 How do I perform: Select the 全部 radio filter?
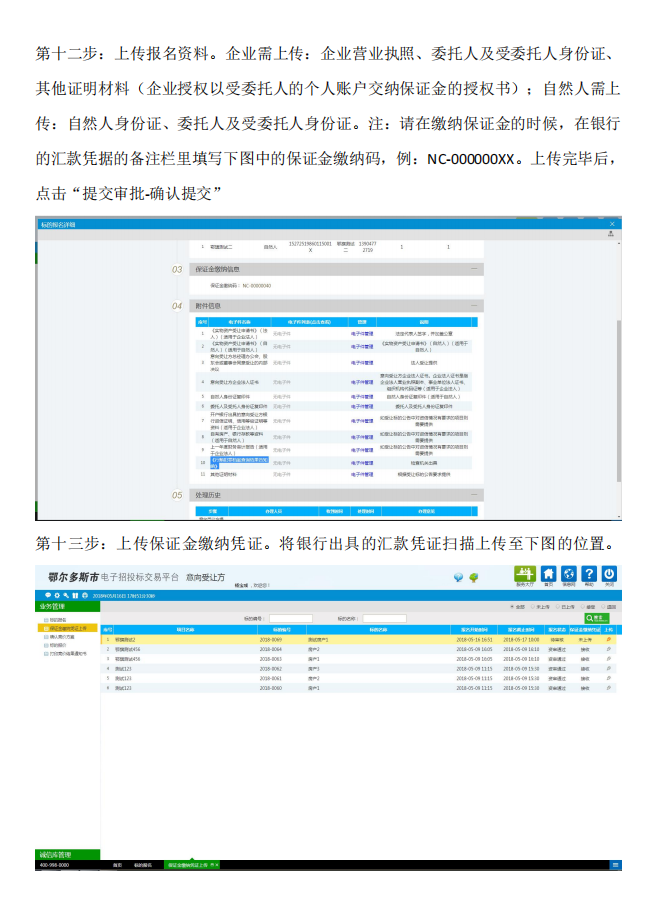[x=511, y=606]
